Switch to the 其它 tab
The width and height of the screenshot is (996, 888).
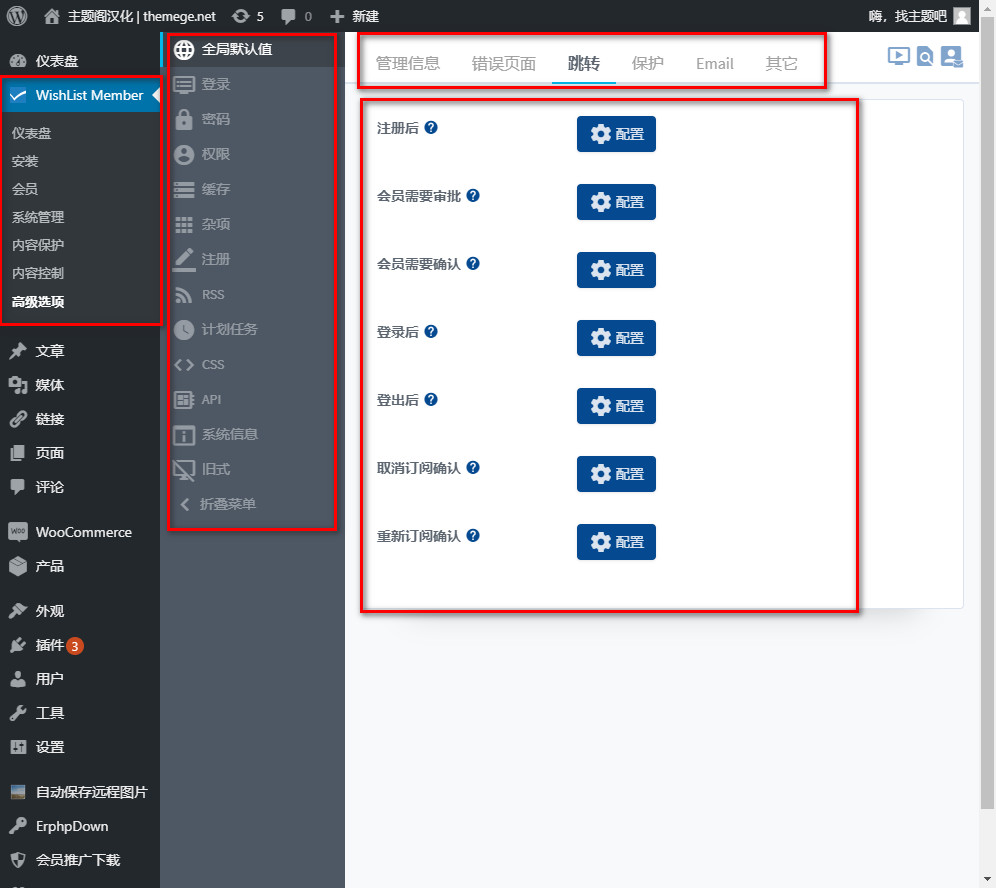click(x=781, y=64)
